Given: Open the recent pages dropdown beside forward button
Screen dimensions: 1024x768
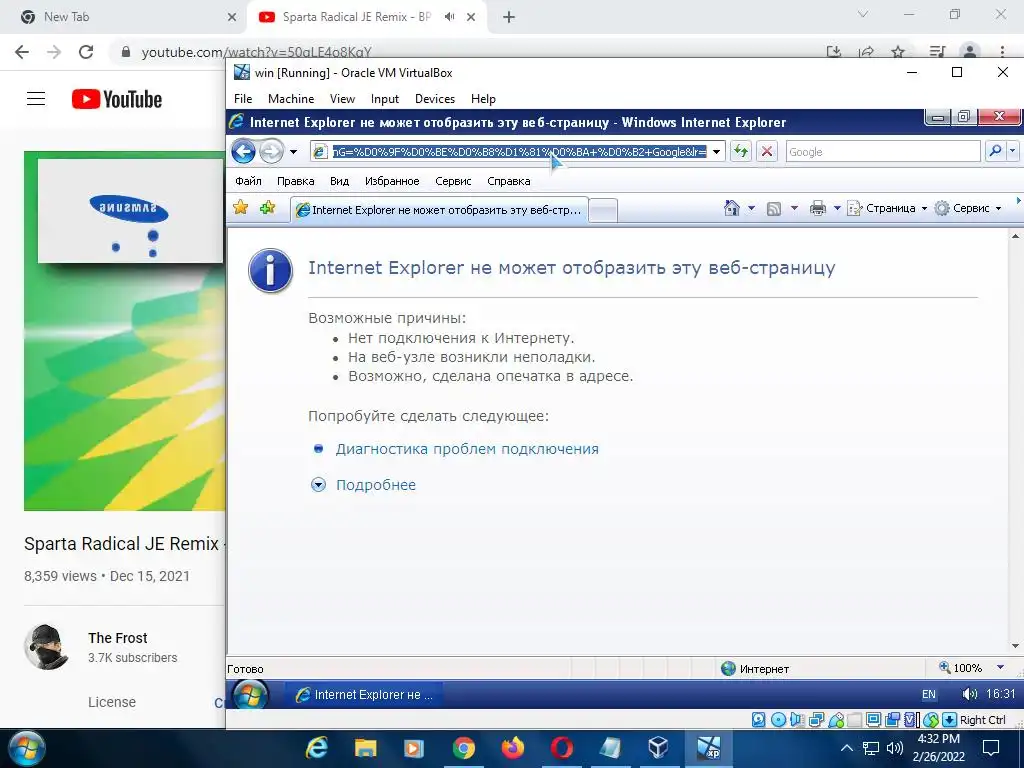Looking at the screenshot, I should [x=293, y=152].
